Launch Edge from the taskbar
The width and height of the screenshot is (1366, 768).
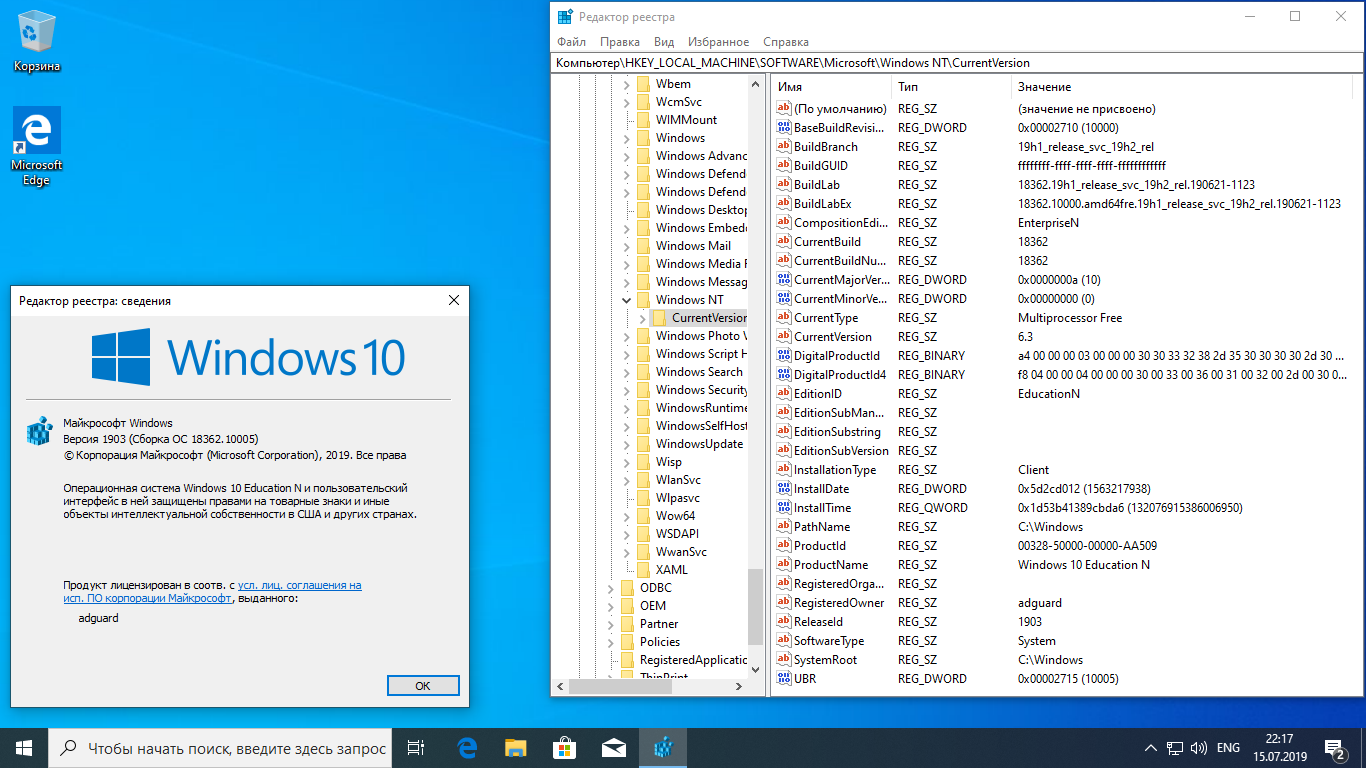click(467, 748)
